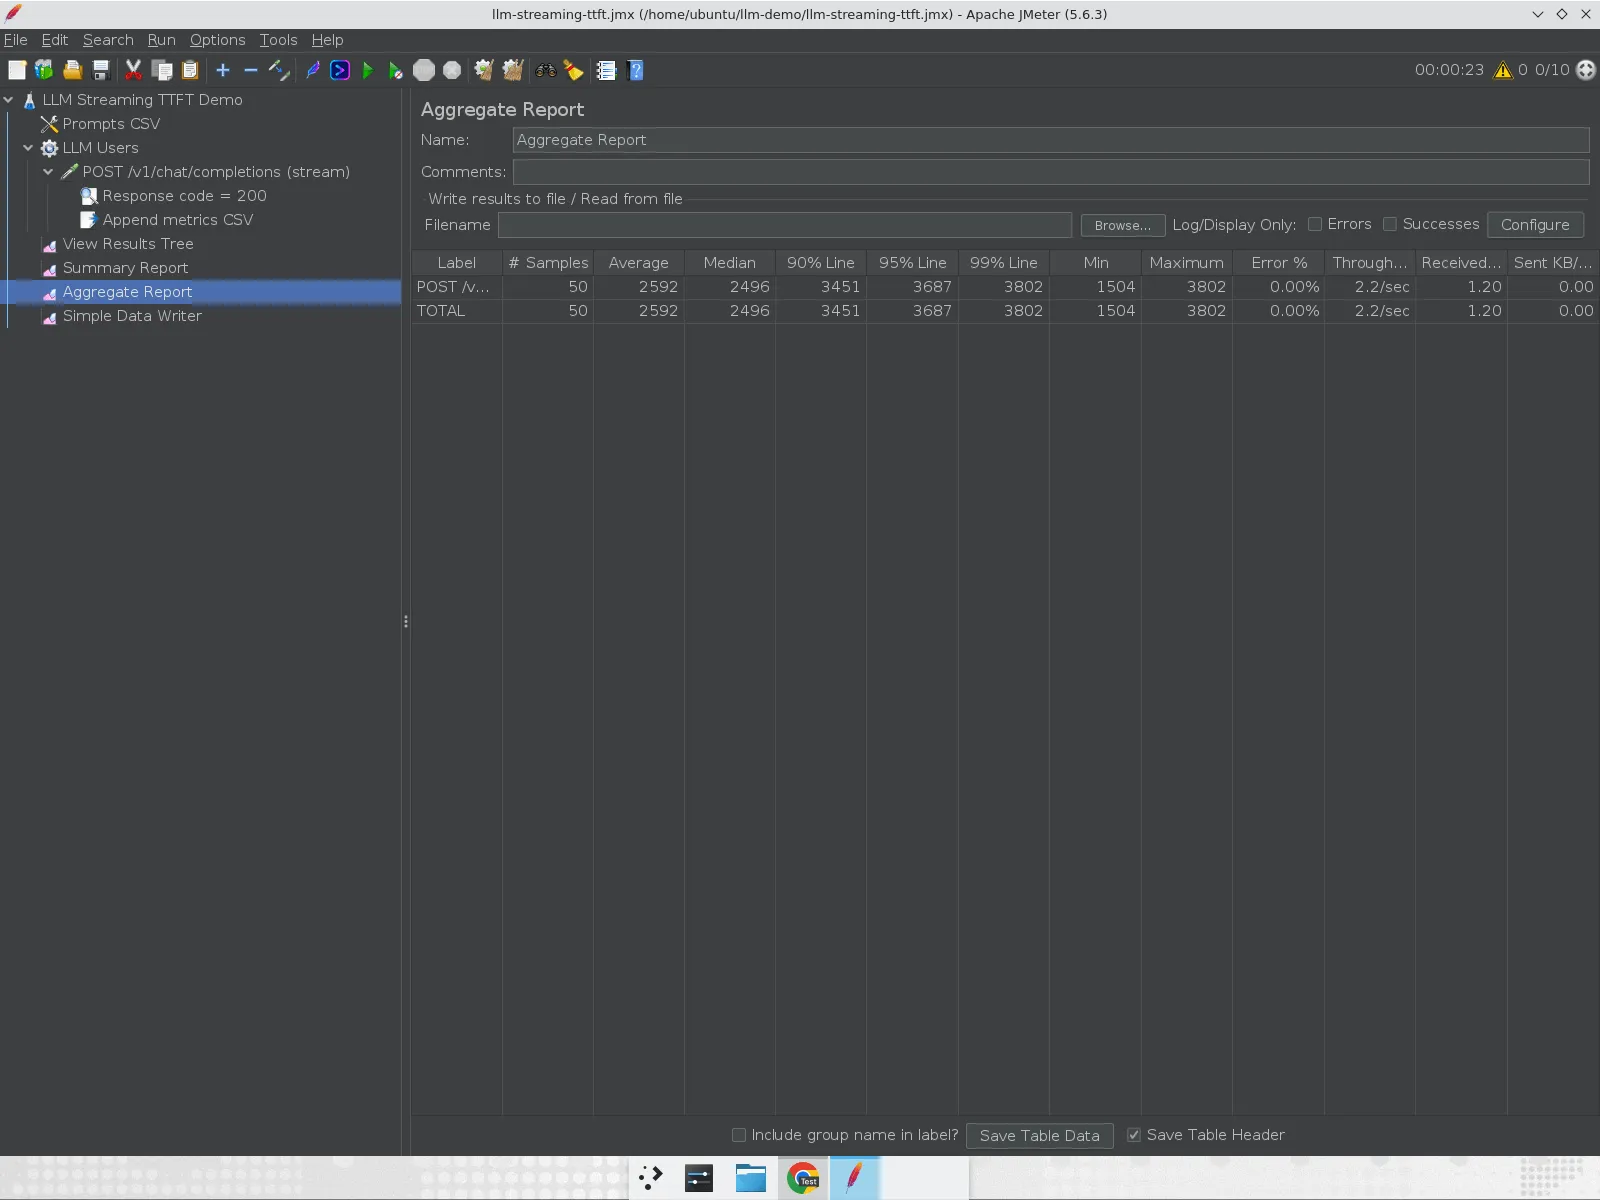Click the Stop test octagon icon
1600x1200 pixels.
pos(424,70)
